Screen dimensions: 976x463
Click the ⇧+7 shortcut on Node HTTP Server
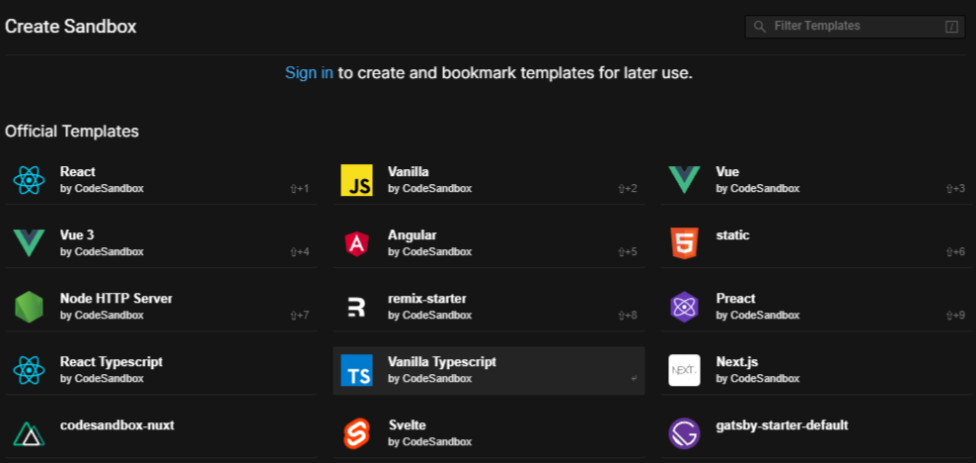(299, 316)
